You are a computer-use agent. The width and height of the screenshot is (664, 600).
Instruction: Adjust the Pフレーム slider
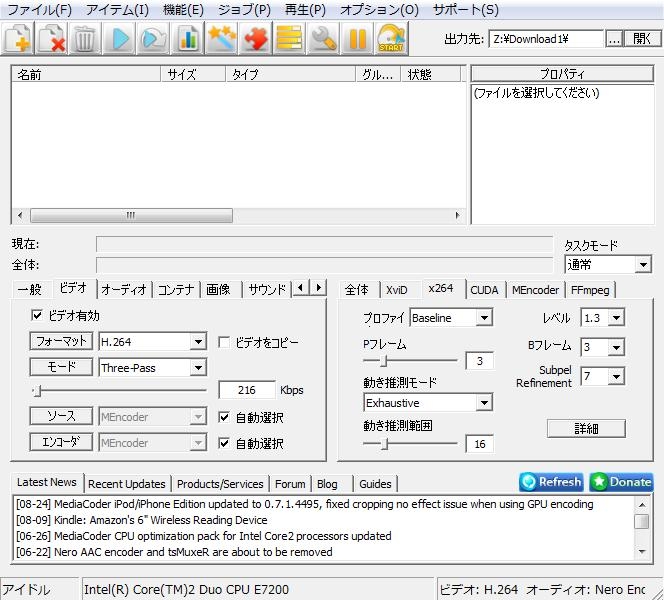[x=384, y=361]
